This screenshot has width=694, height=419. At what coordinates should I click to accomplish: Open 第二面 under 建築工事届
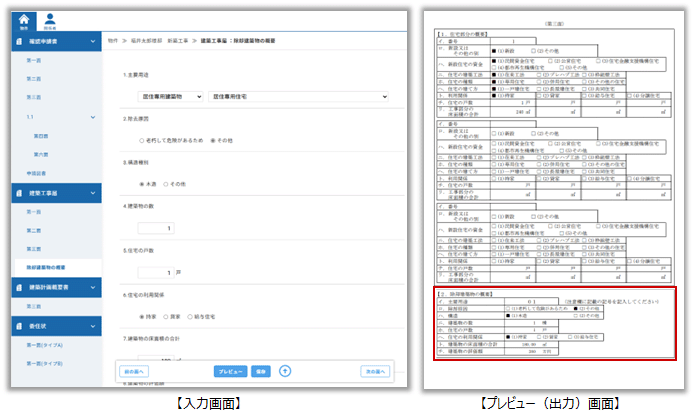[34, 231]
